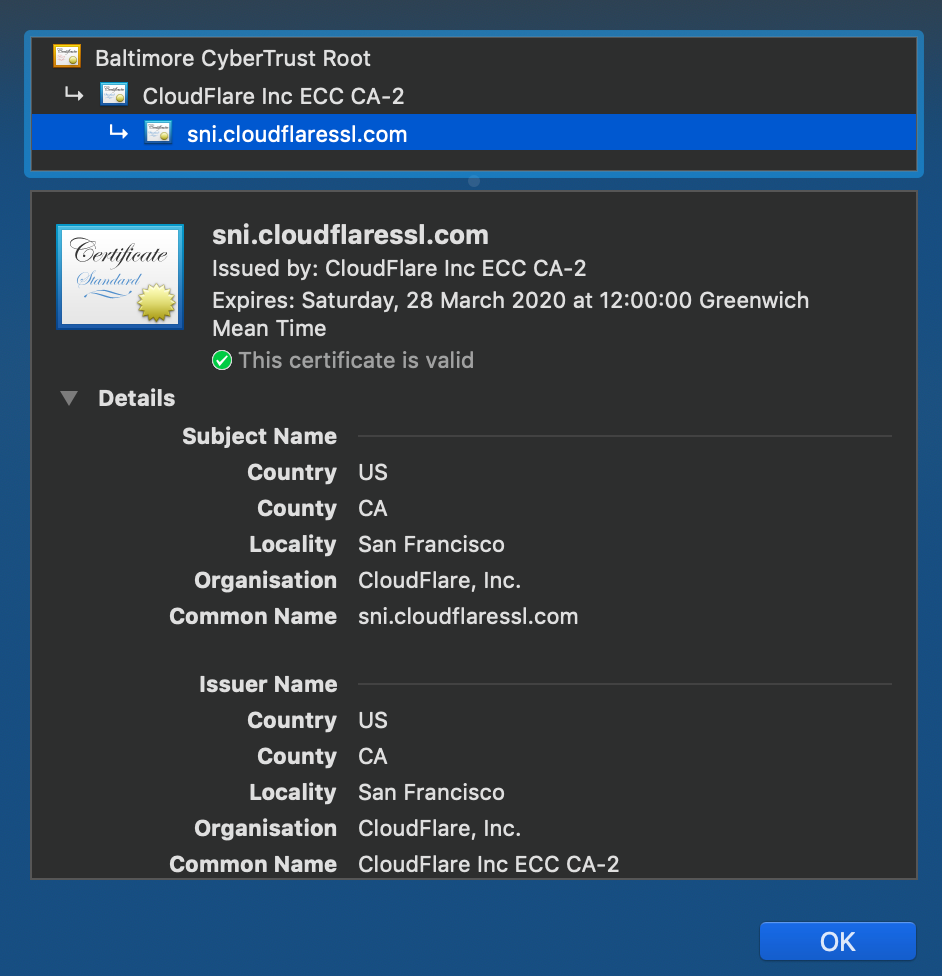The image size is (942, 976).
Task: Select Baltimore CyberTrust Root in chain
Action: pos(233,58)
